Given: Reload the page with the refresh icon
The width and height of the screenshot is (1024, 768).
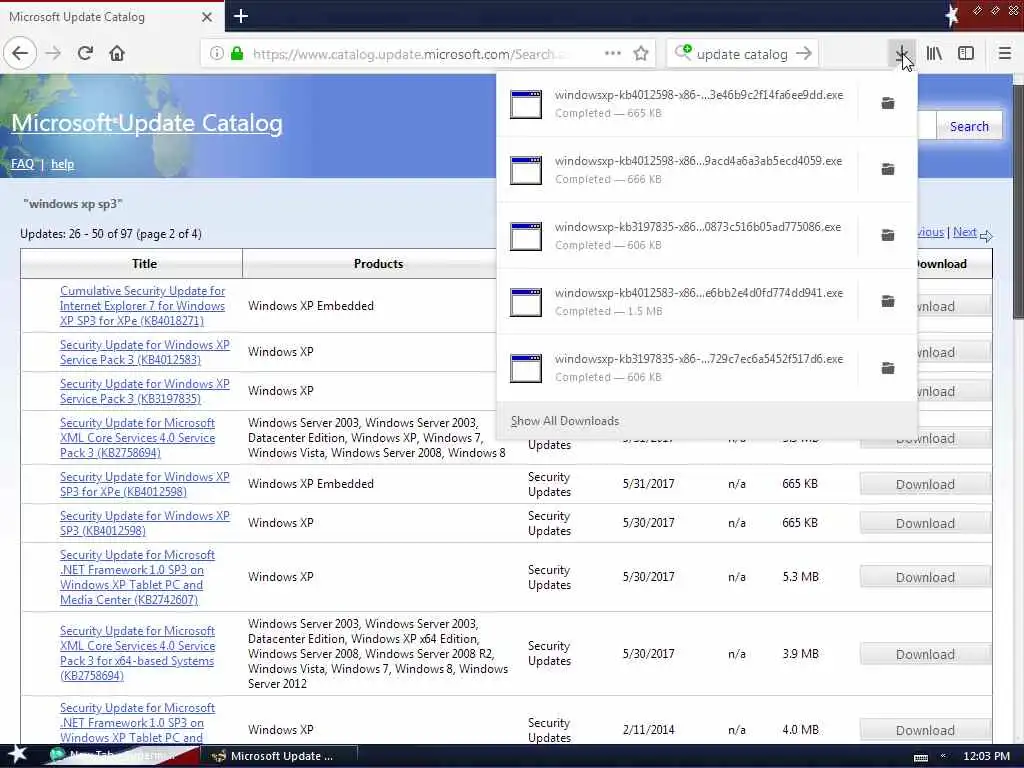Looking at the screenshot, I should [x=85, y=54].
